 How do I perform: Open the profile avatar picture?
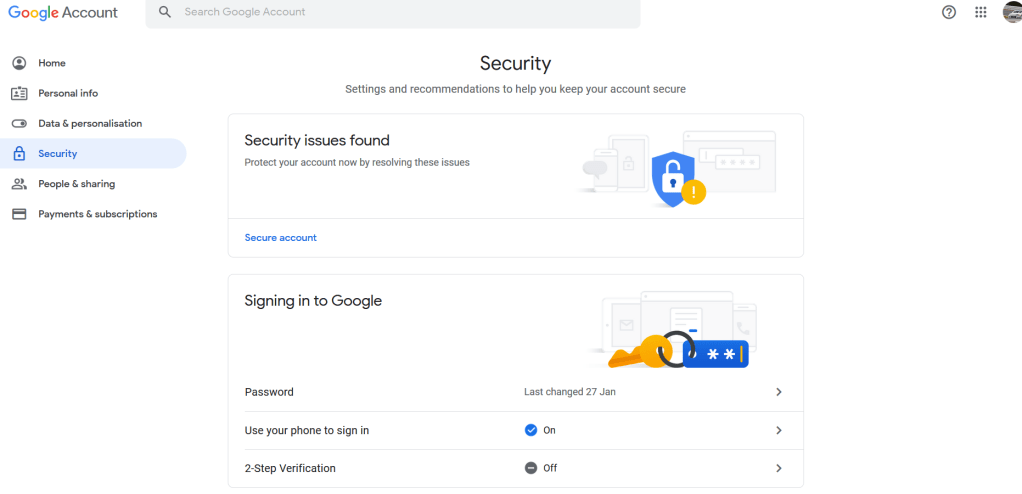pos(1012,12)
